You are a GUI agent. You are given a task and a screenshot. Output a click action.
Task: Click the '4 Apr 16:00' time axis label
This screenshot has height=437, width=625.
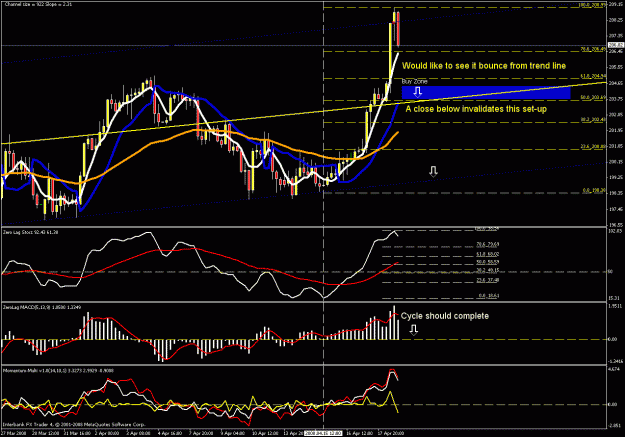pos(170,433)
